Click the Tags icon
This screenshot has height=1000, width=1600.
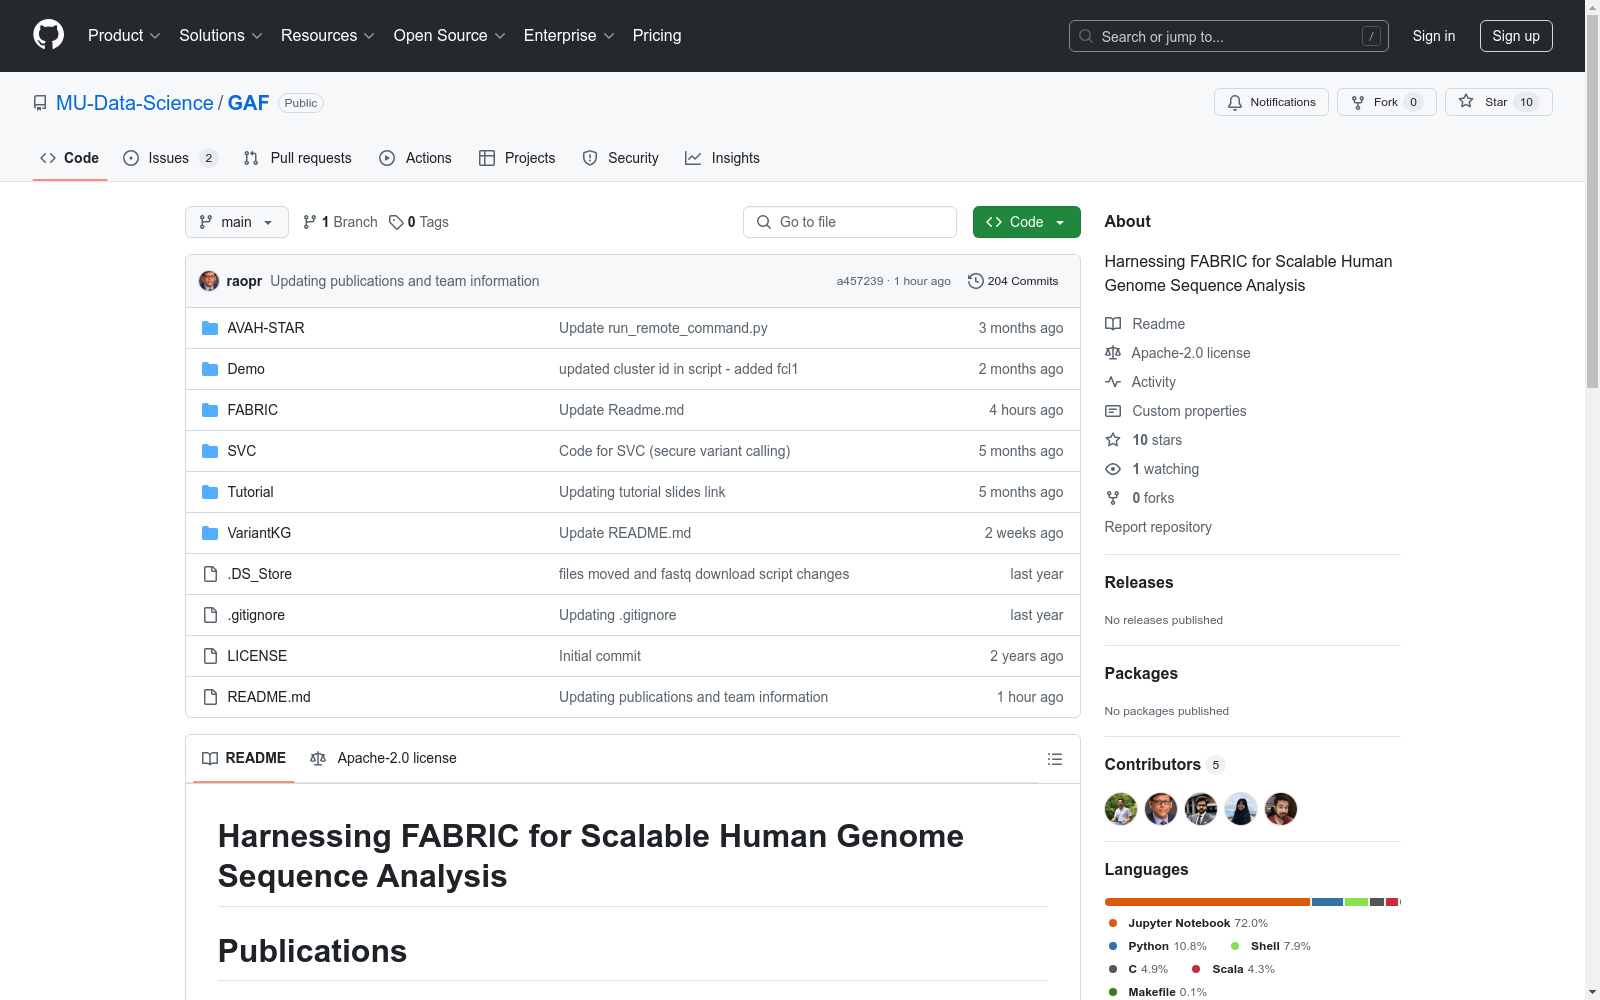pos(396,222)
